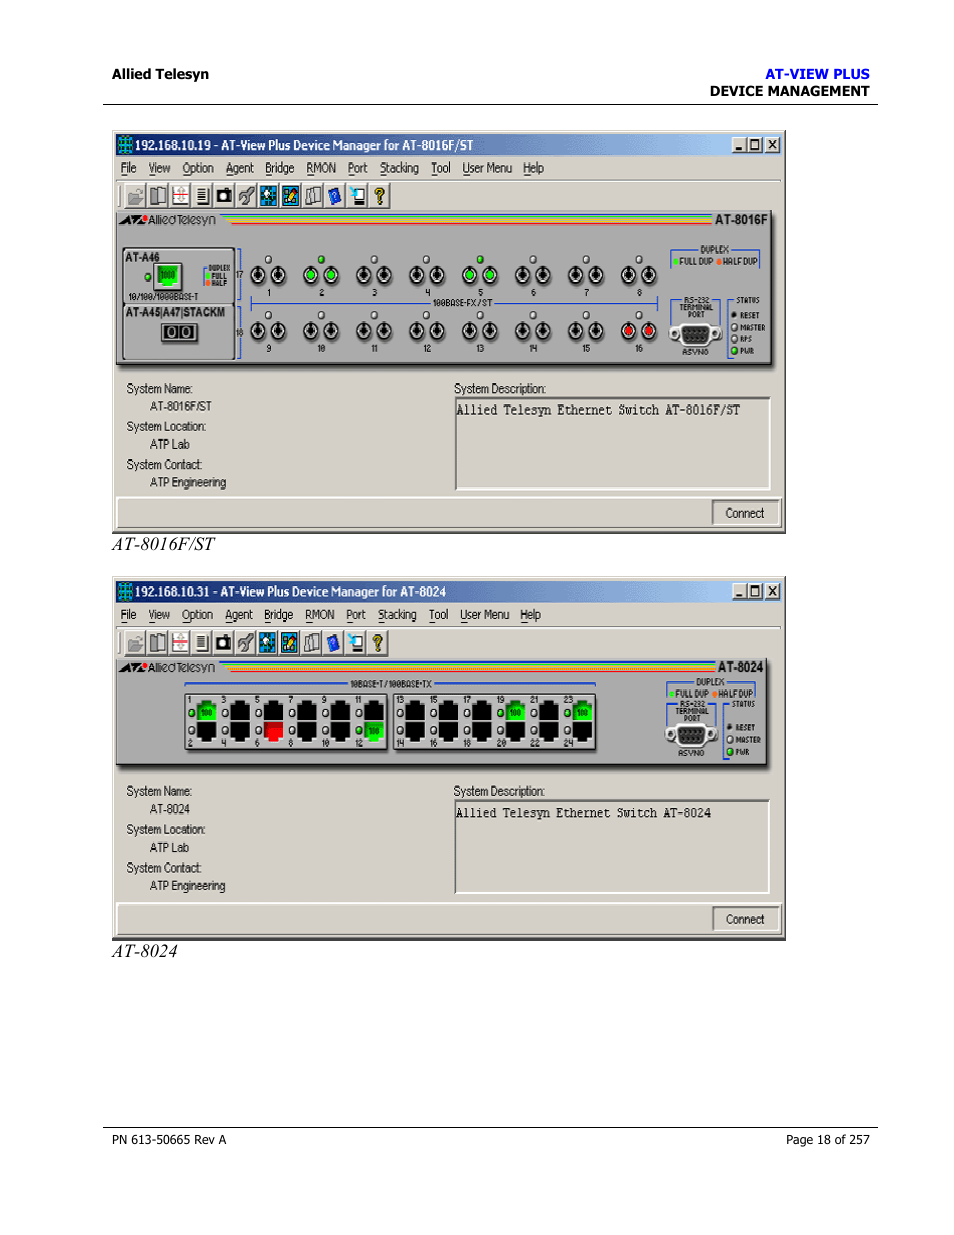
Task: Click the monitor terminal icon in the AT-8024 toolbar
Action: pos(356,643)
